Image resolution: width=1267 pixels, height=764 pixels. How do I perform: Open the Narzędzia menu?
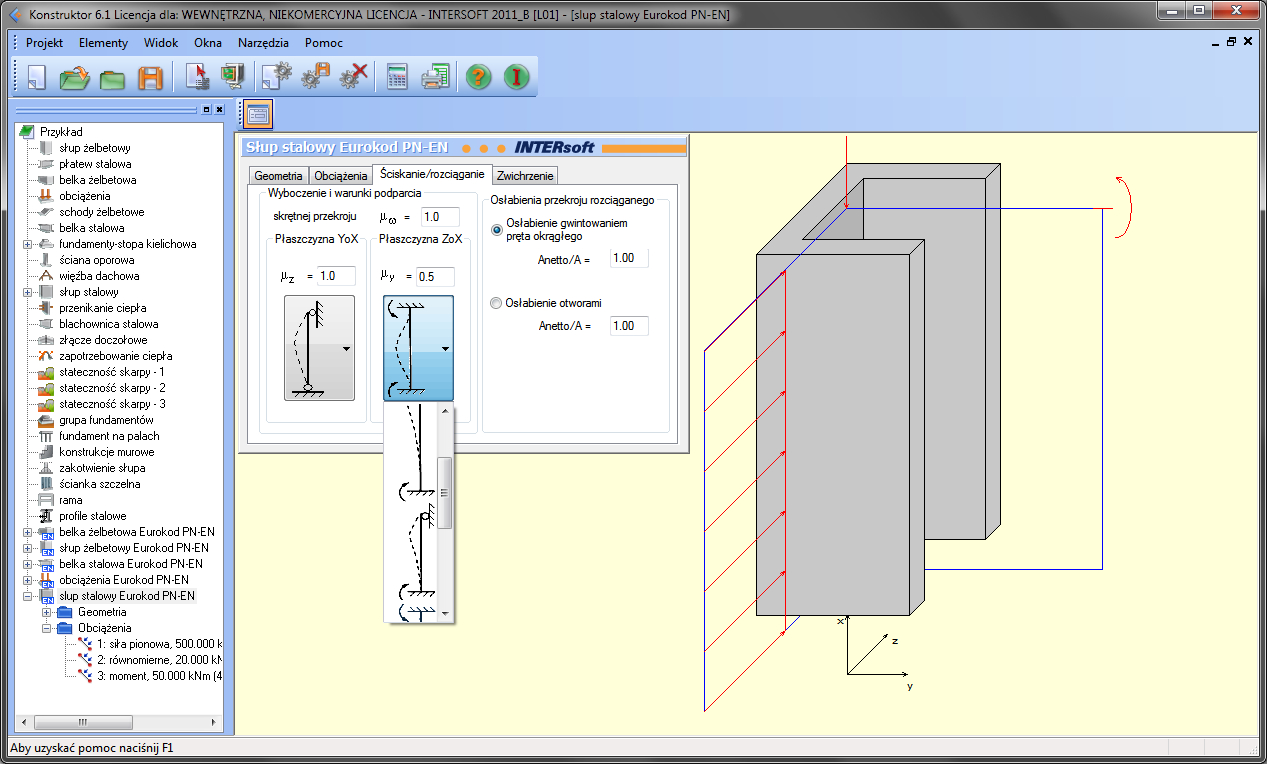click(263, 43)
